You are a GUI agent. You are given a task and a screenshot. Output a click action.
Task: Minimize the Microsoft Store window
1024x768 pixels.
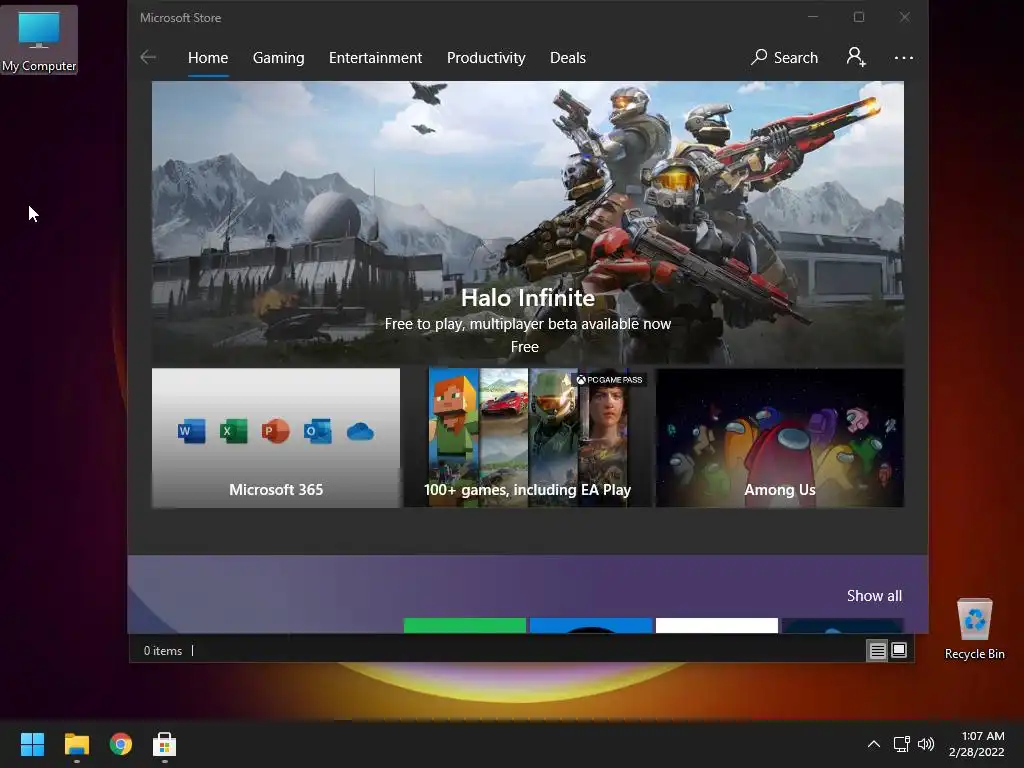[813, 17]
